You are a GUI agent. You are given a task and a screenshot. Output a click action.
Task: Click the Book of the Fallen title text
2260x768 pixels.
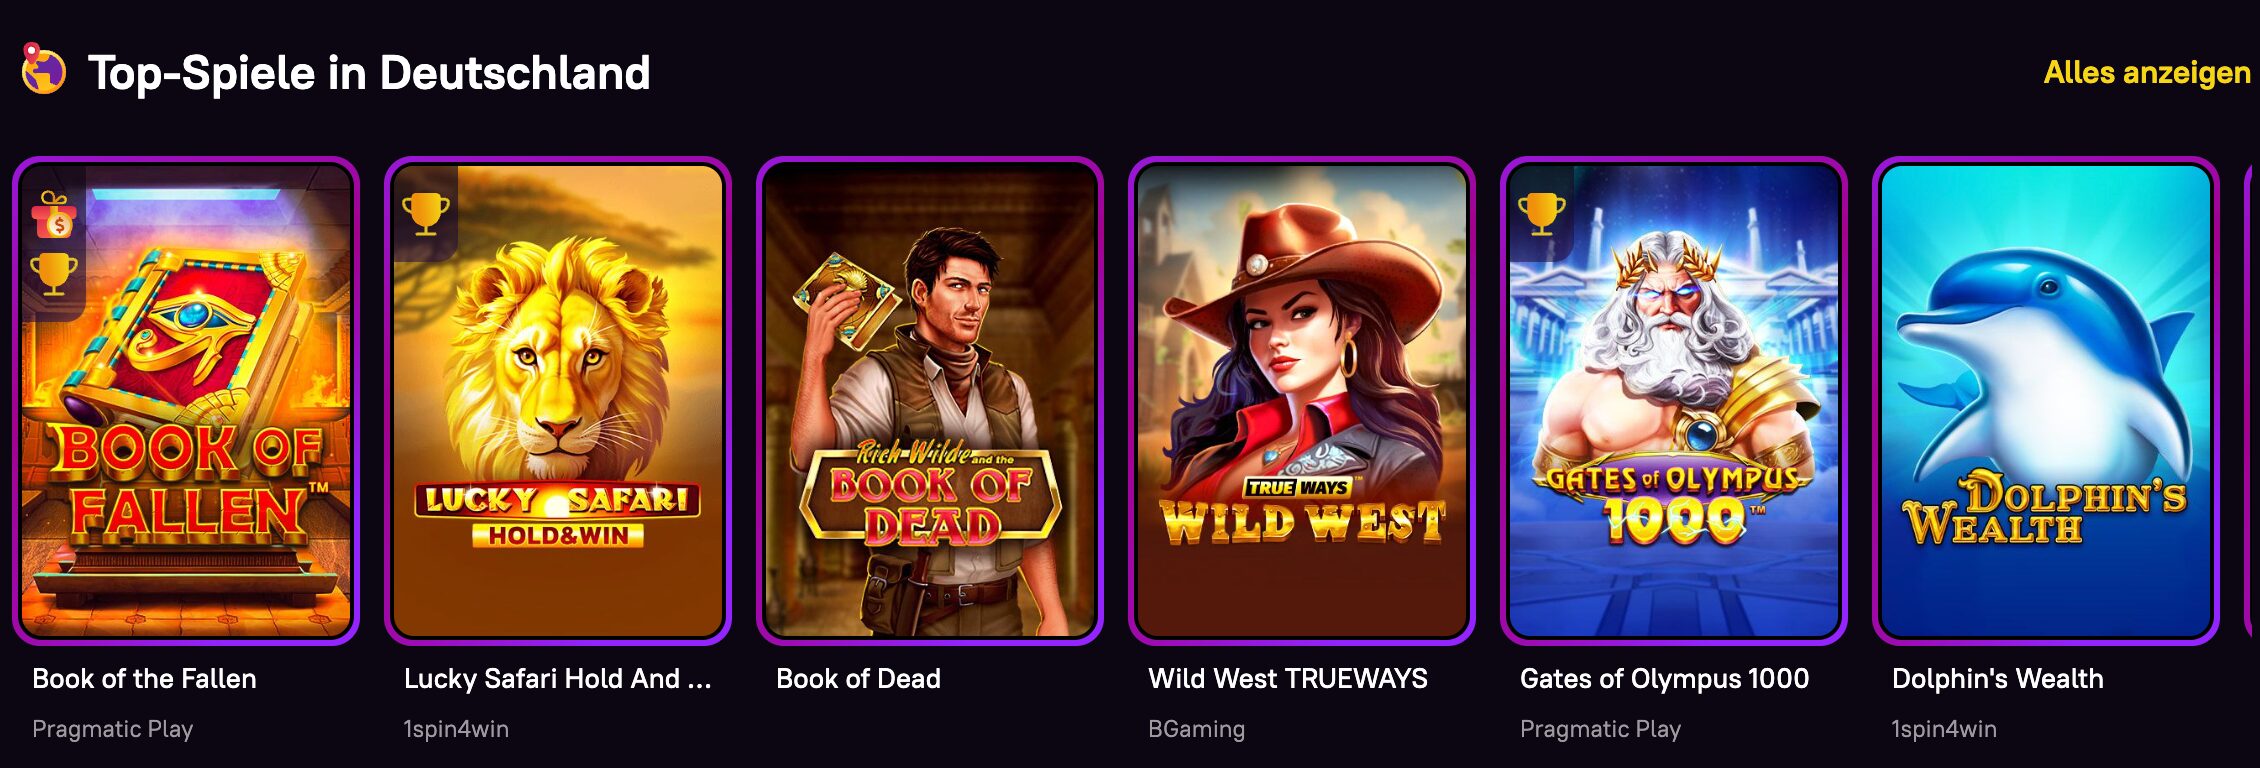point(144,679)
